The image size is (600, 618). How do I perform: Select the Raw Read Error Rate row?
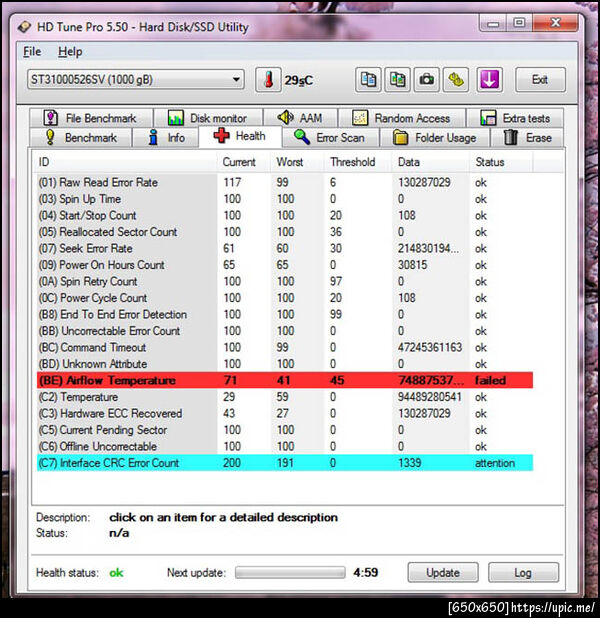(285, 182)
